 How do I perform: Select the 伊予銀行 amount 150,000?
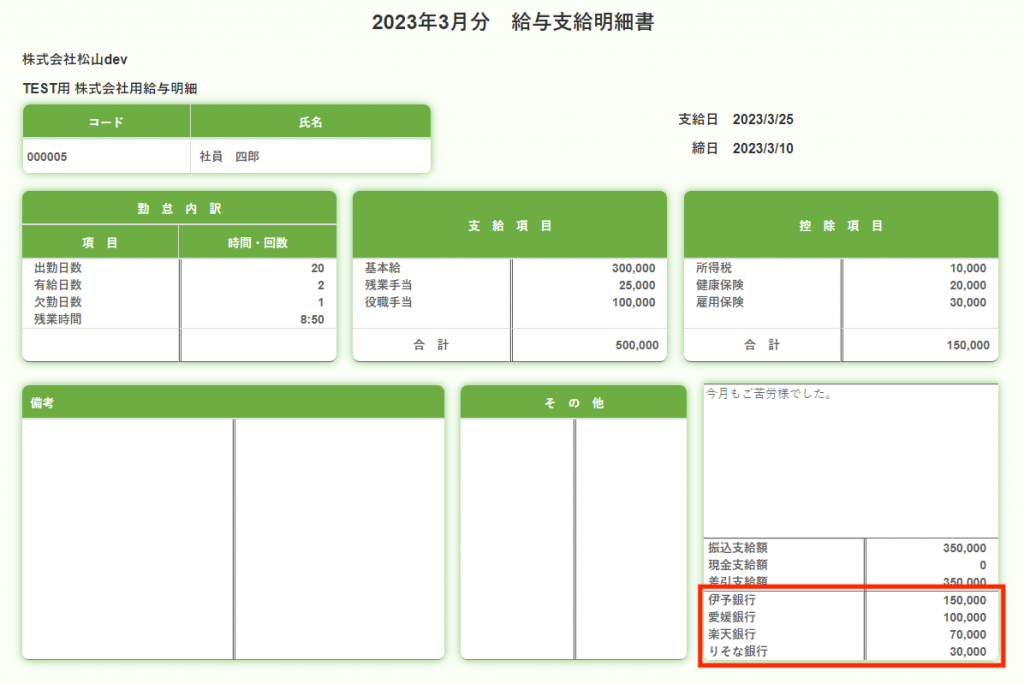coord(965,600)
